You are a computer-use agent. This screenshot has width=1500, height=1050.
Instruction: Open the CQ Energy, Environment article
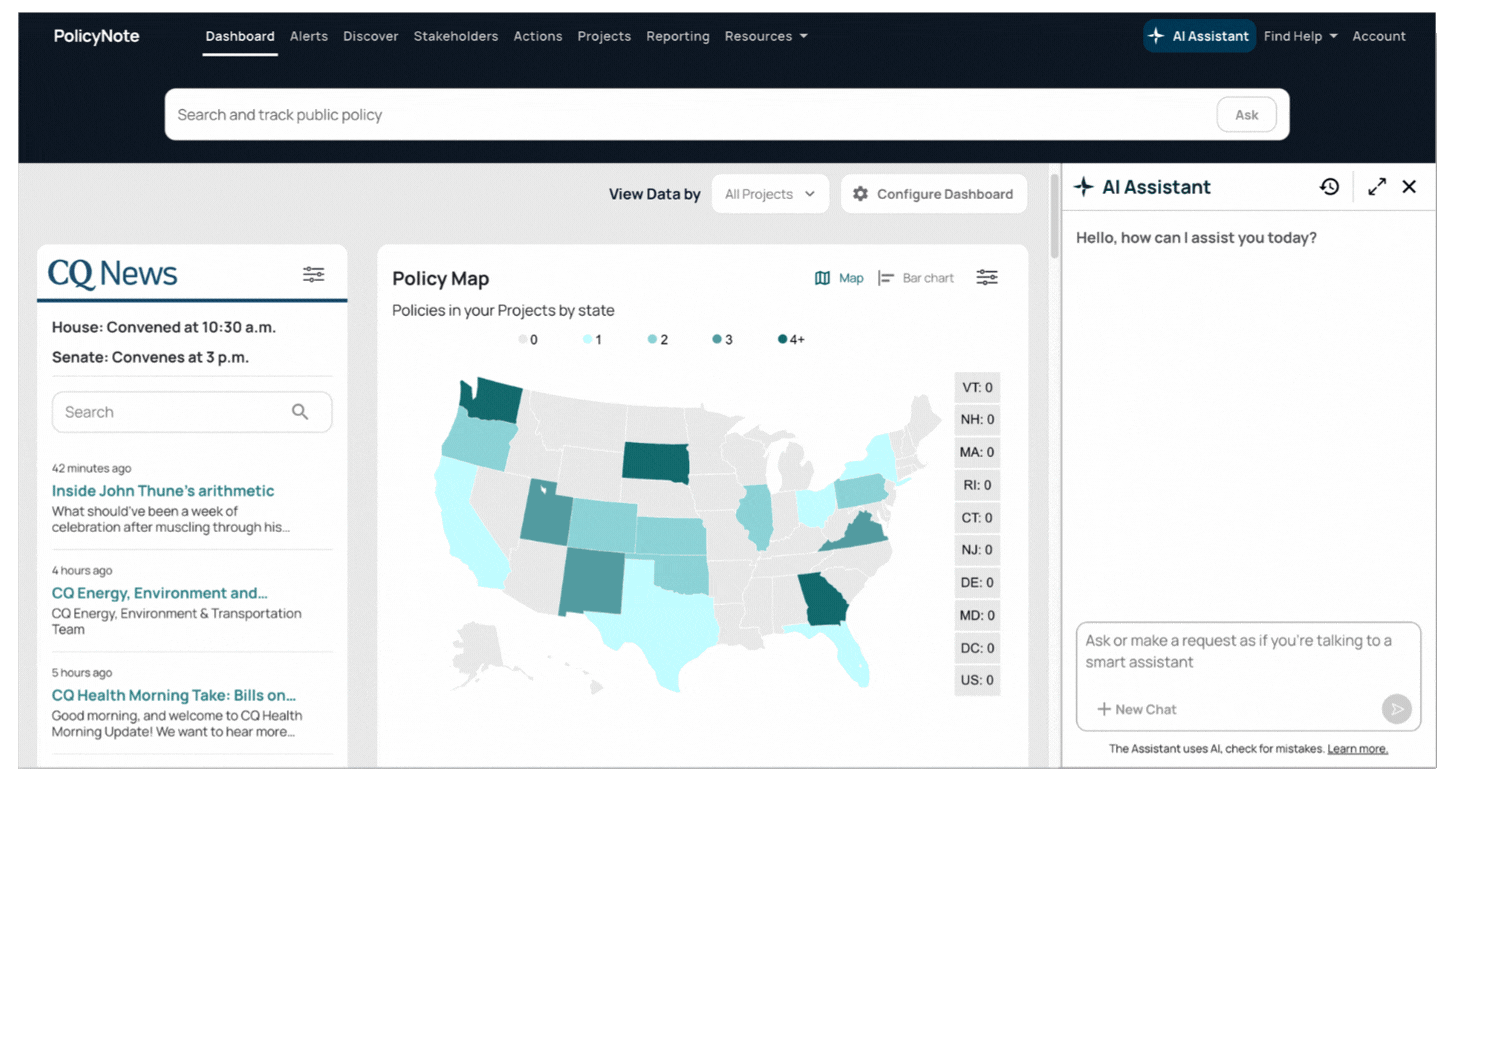160,593
